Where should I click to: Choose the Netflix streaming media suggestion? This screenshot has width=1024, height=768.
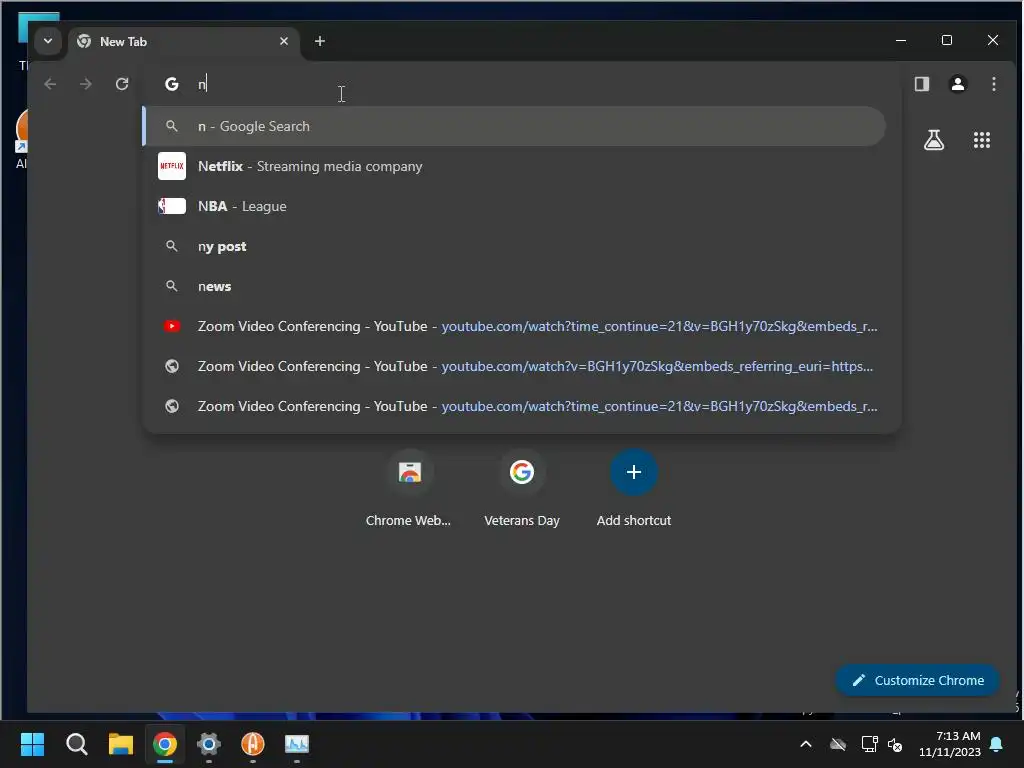pos(514,167)
